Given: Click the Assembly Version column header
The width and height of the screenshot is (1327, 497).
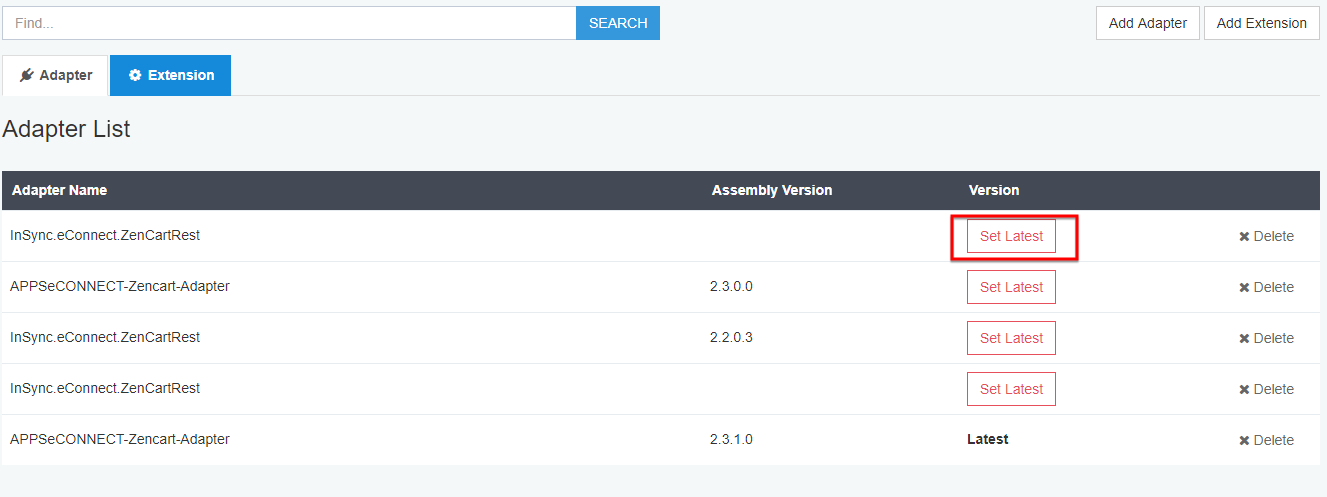Looking at the screenshot, I should [x=771, y=190].
